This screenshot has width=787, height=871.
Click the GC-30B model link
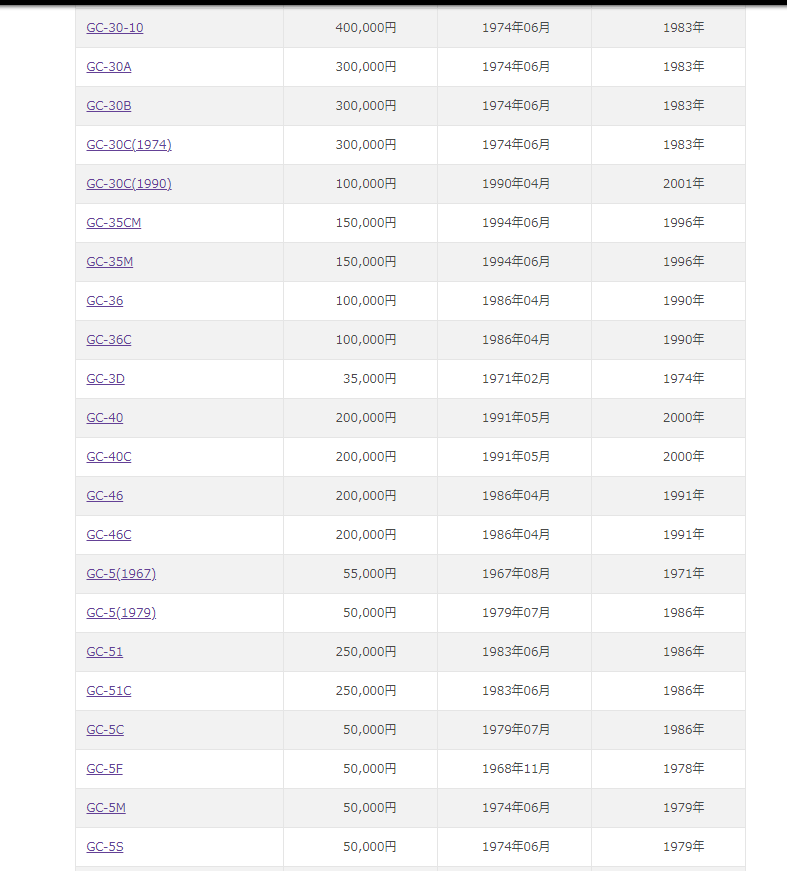[109, 106]
